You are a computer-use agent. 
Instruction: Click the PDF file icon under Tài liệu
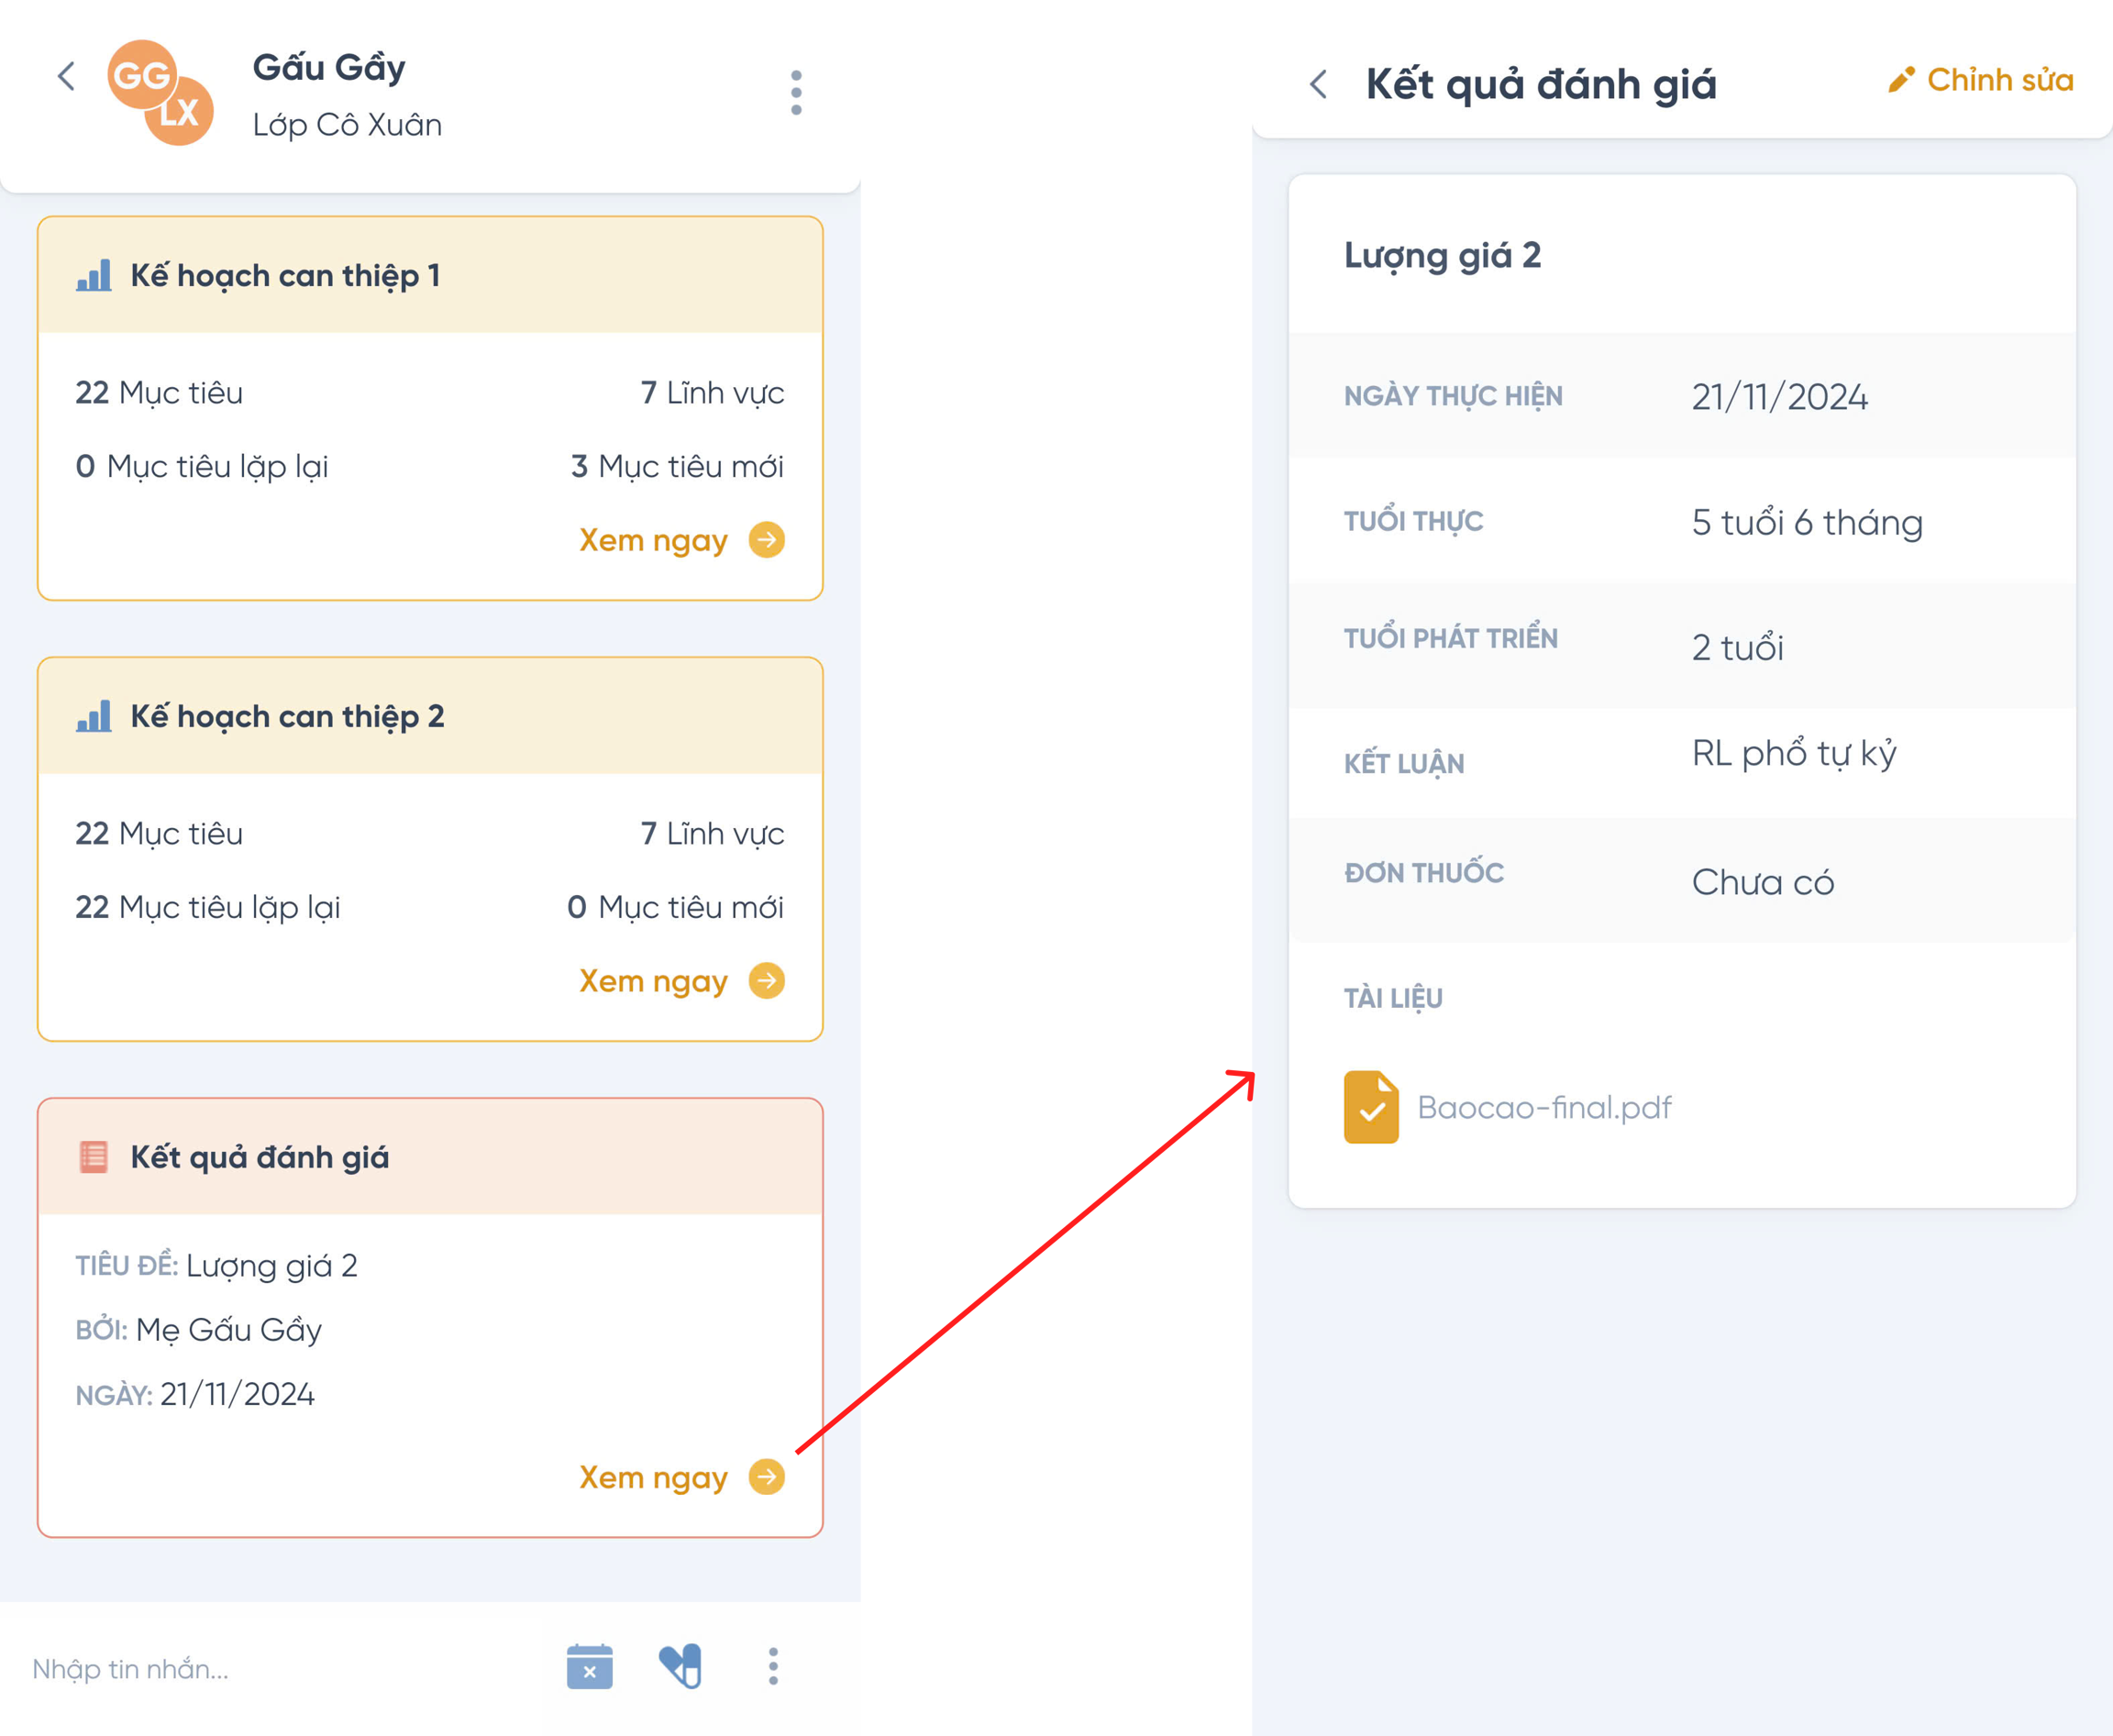(1371, 1107)
